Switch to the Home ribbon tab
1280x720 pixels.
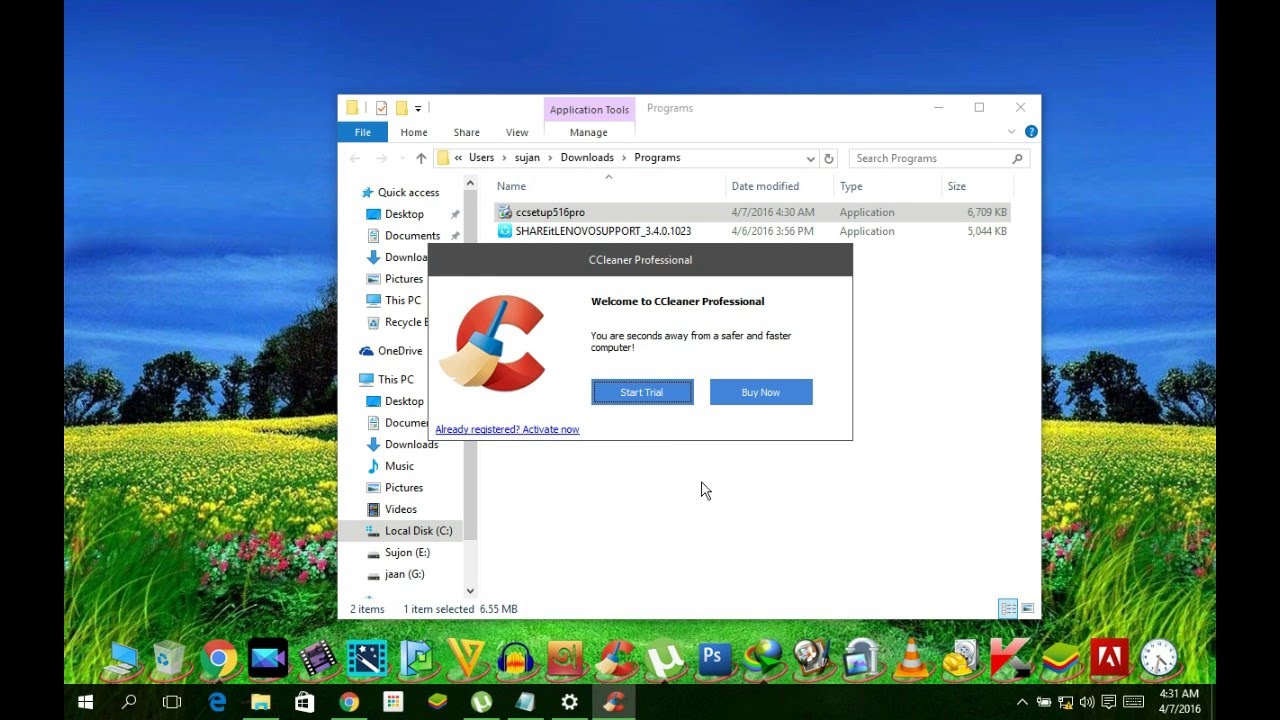point(414,132)
